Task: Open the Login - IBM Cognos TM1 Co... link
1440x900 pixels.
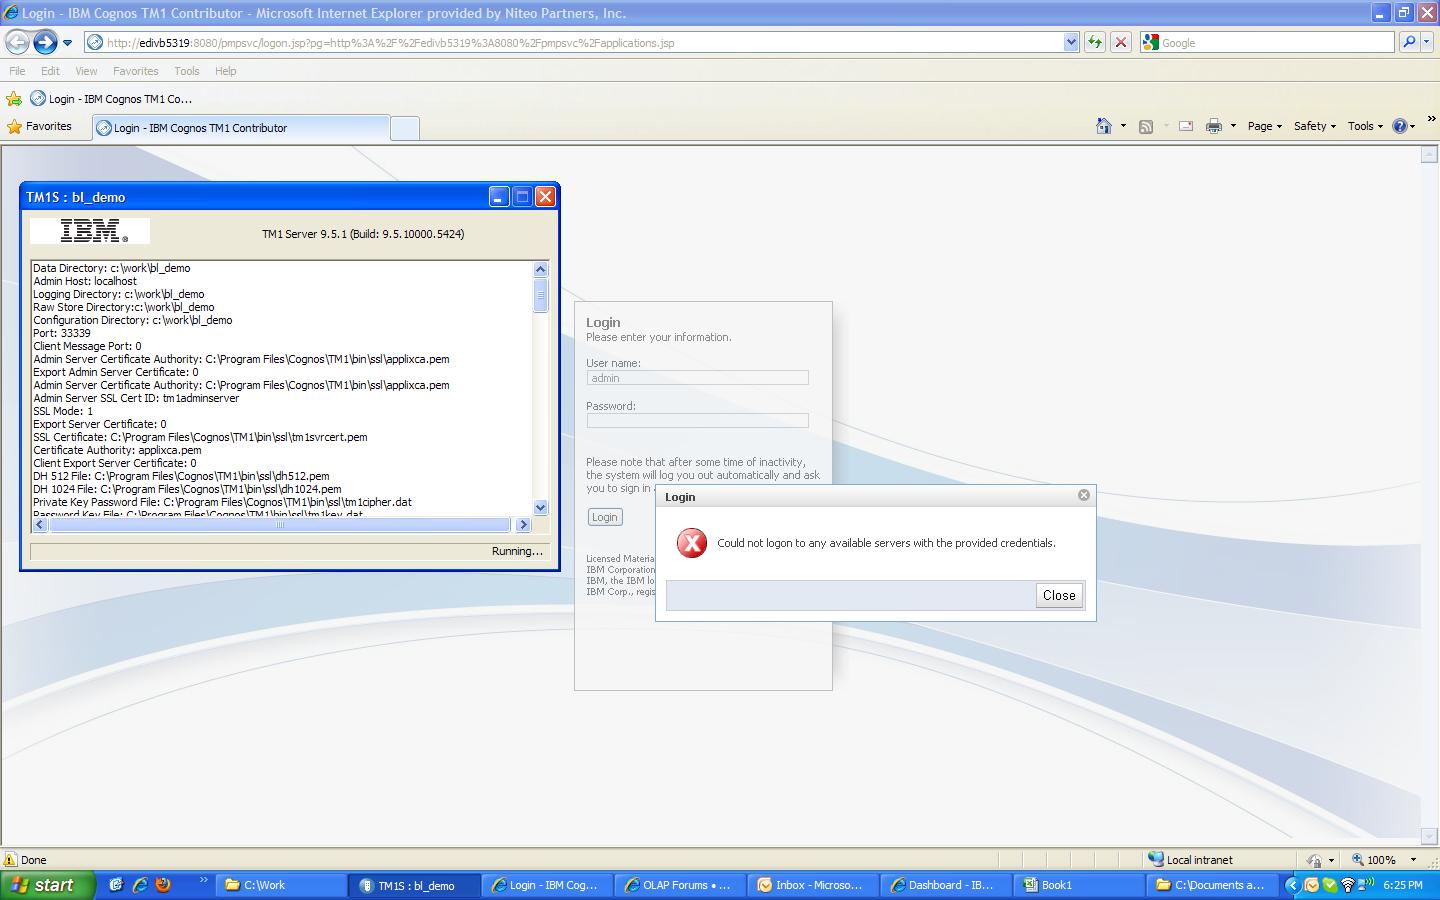Action: click(x=111, y=98)
